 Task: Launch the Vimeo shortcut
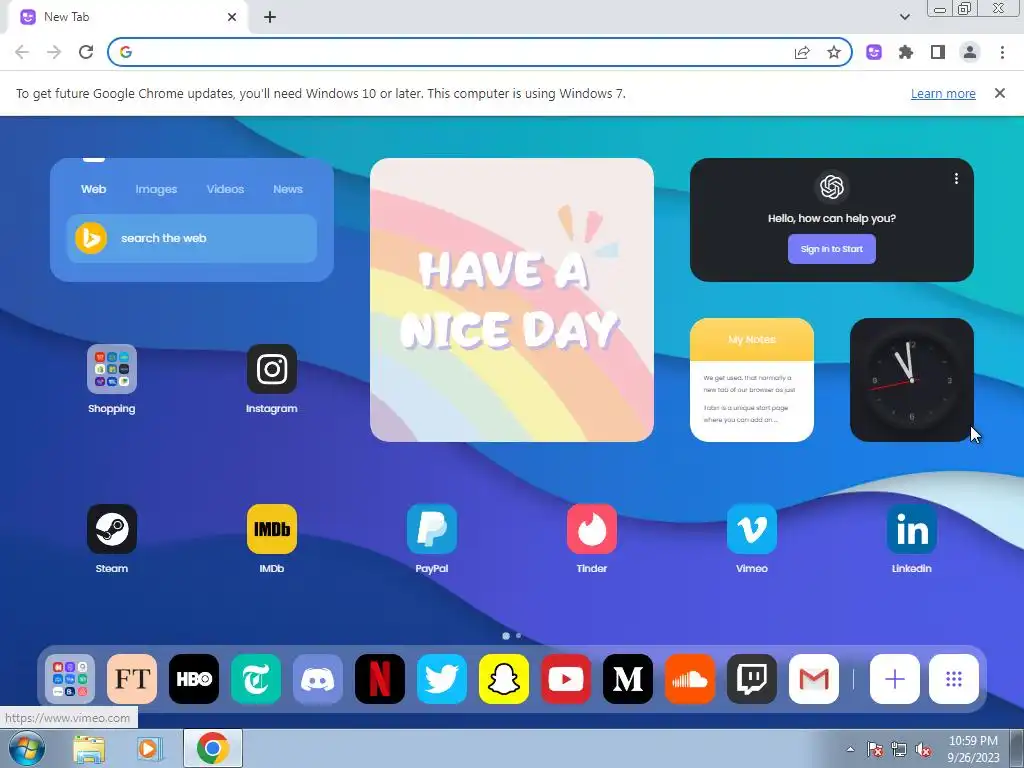pos(752,529)
